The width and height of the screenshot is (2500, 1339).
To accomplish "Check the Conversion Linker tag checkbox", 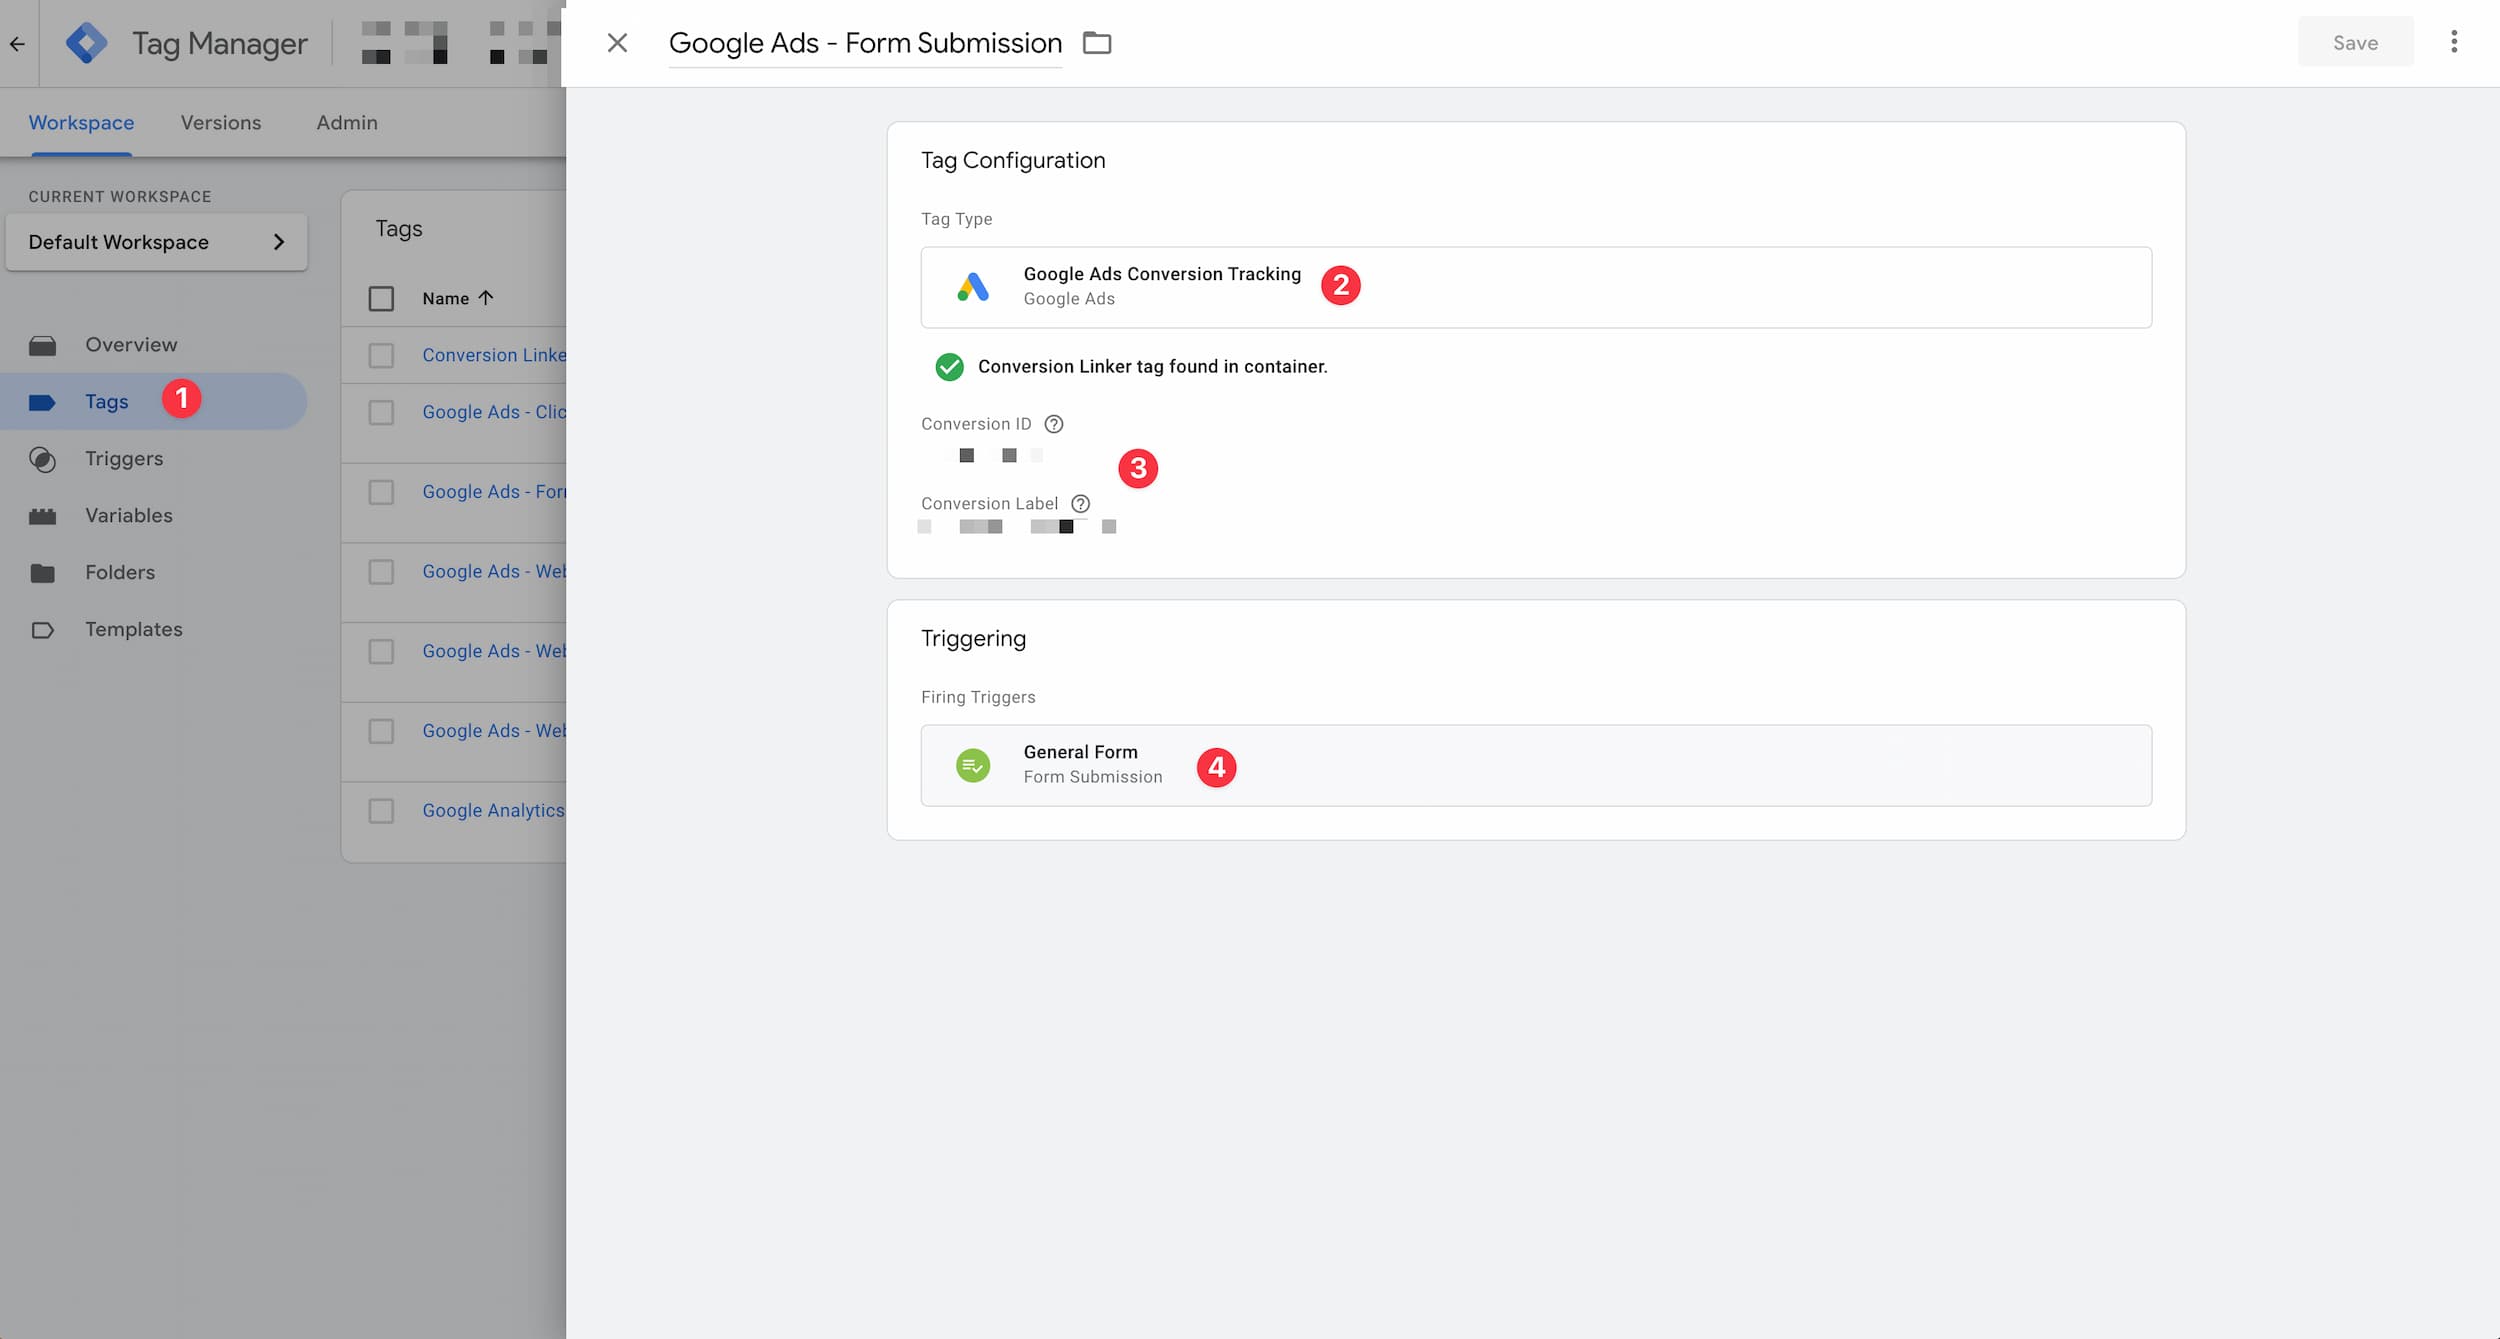I will [x=381, y=356].
